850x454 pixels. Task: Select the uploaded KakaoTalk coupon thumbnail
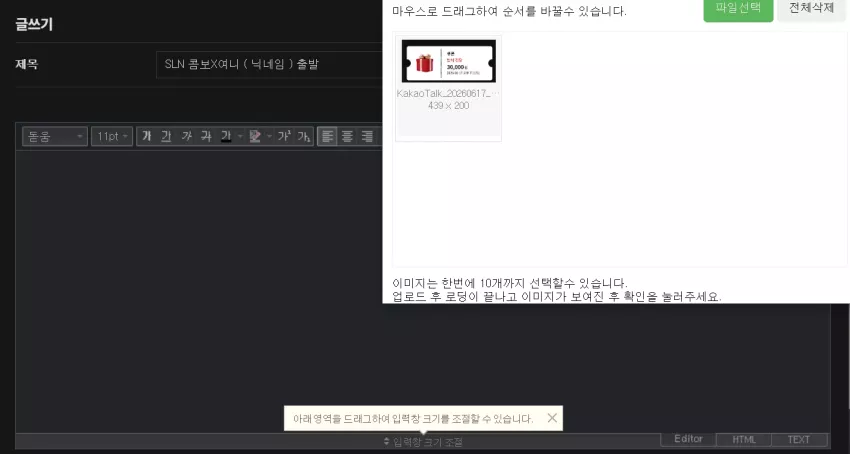(448, 61)
